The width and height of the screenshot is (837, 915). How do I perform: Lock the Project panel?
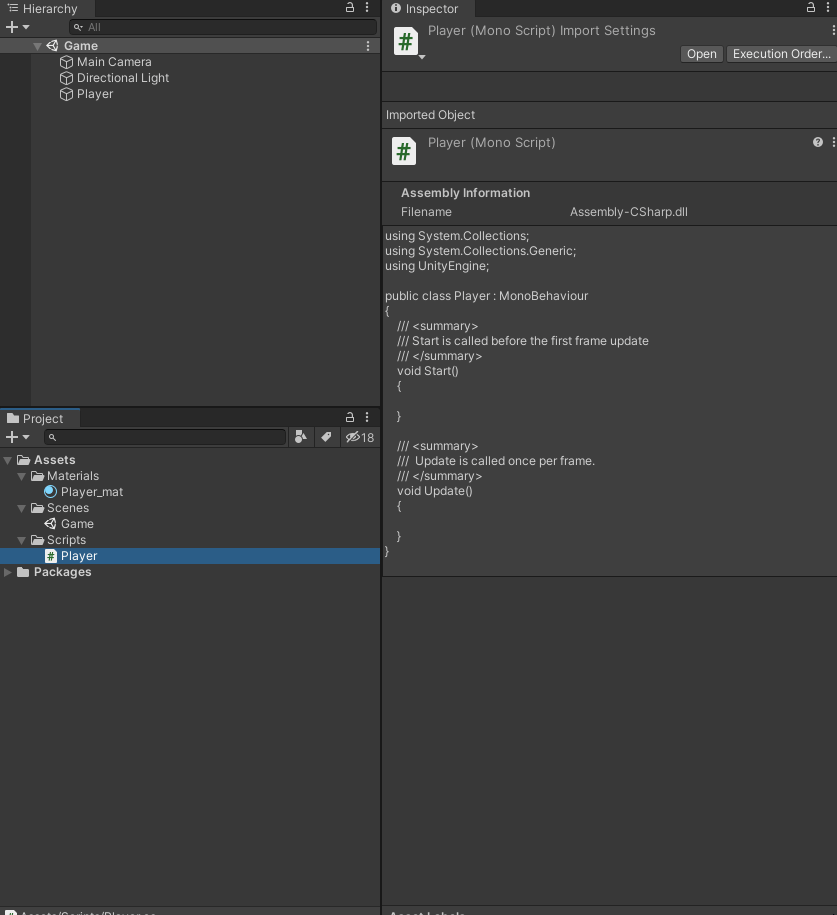click(x=350, y=417)
